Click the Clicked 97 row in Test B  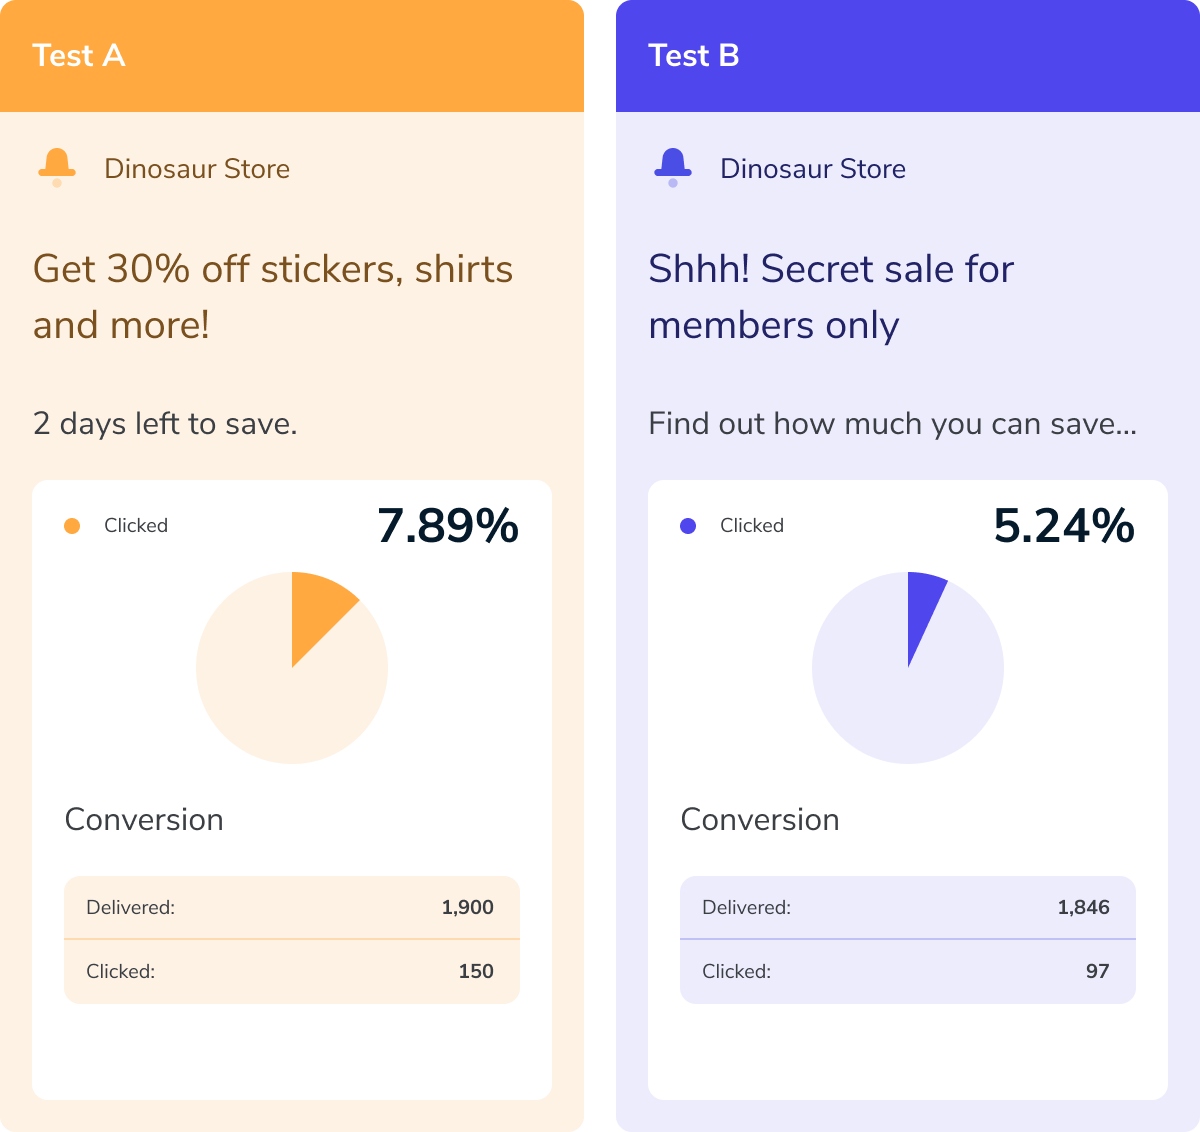point(907,971)
